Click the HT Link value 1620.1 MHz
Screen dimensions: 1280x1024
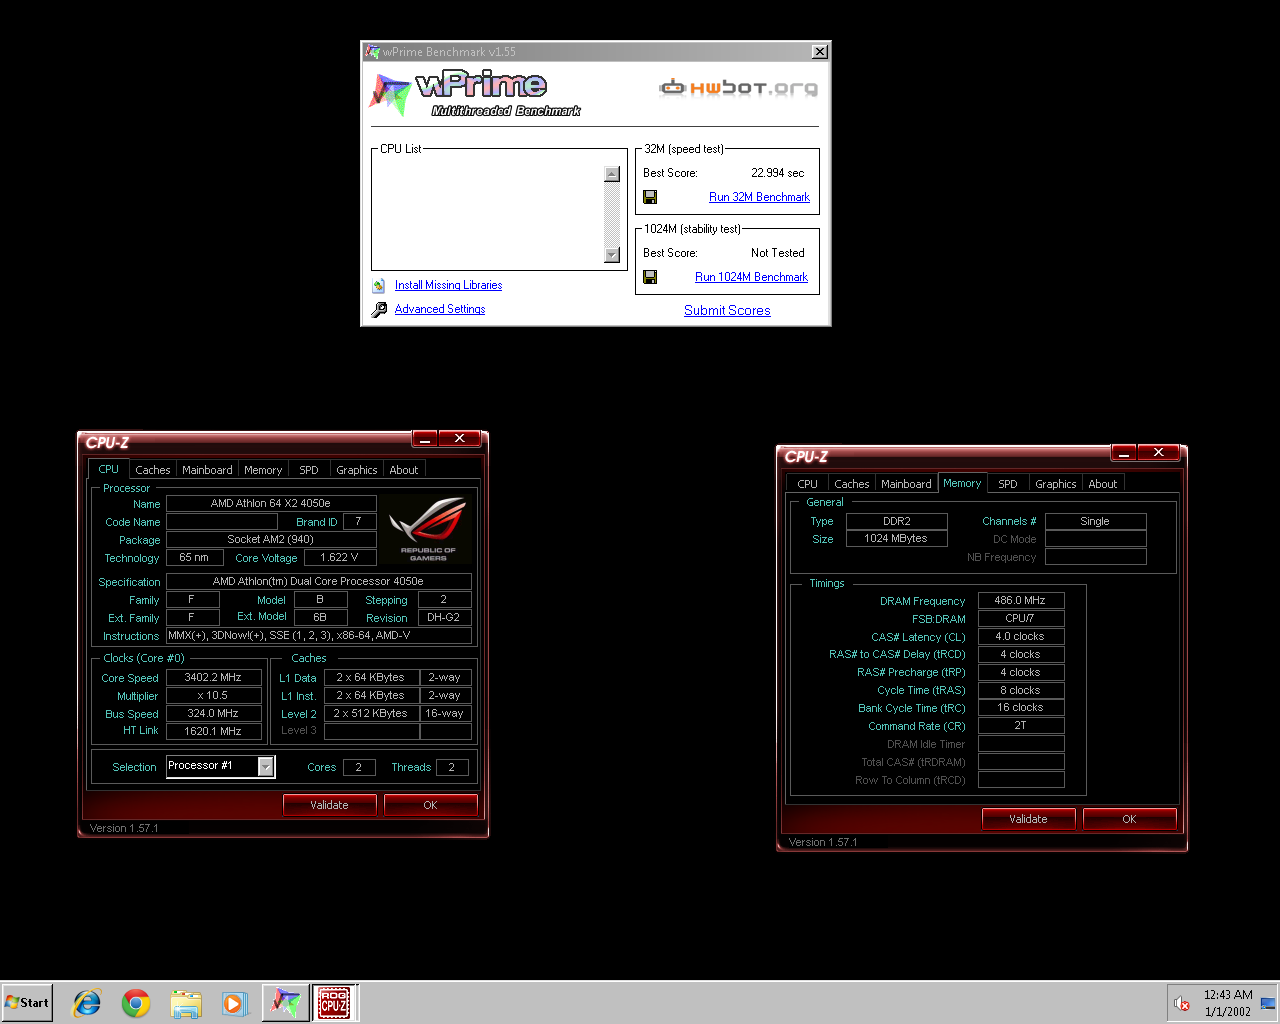[214, 731]
